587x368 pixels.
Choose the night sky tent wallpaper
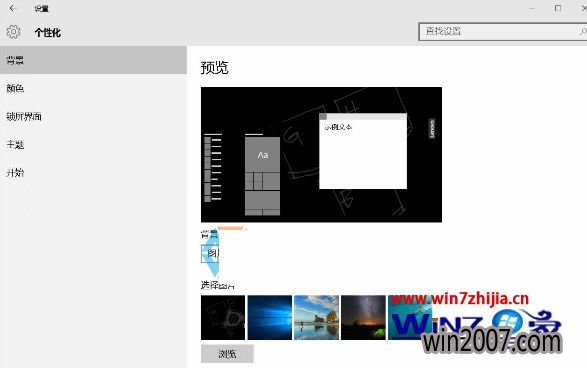click(363, 317)
